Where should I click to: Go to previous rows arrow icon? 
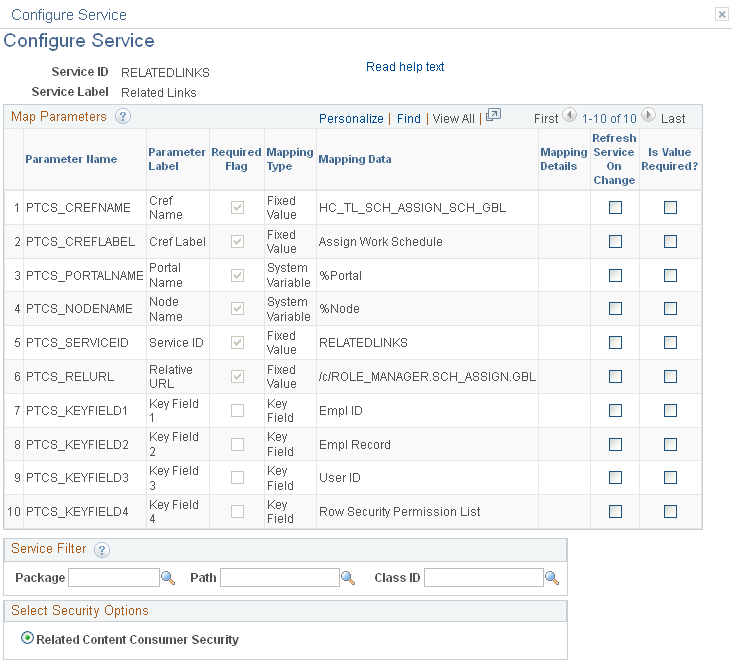pos(570,115)
